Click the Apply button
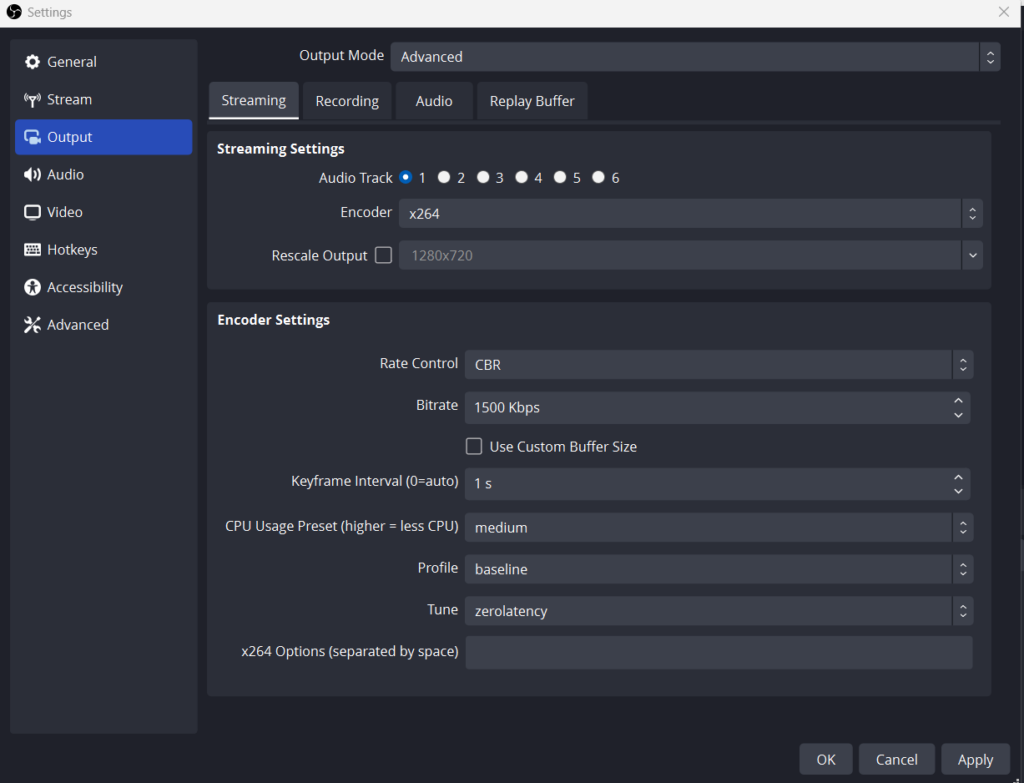The image size is (1024, 783). pyautogui.click(x=975, y=759)
